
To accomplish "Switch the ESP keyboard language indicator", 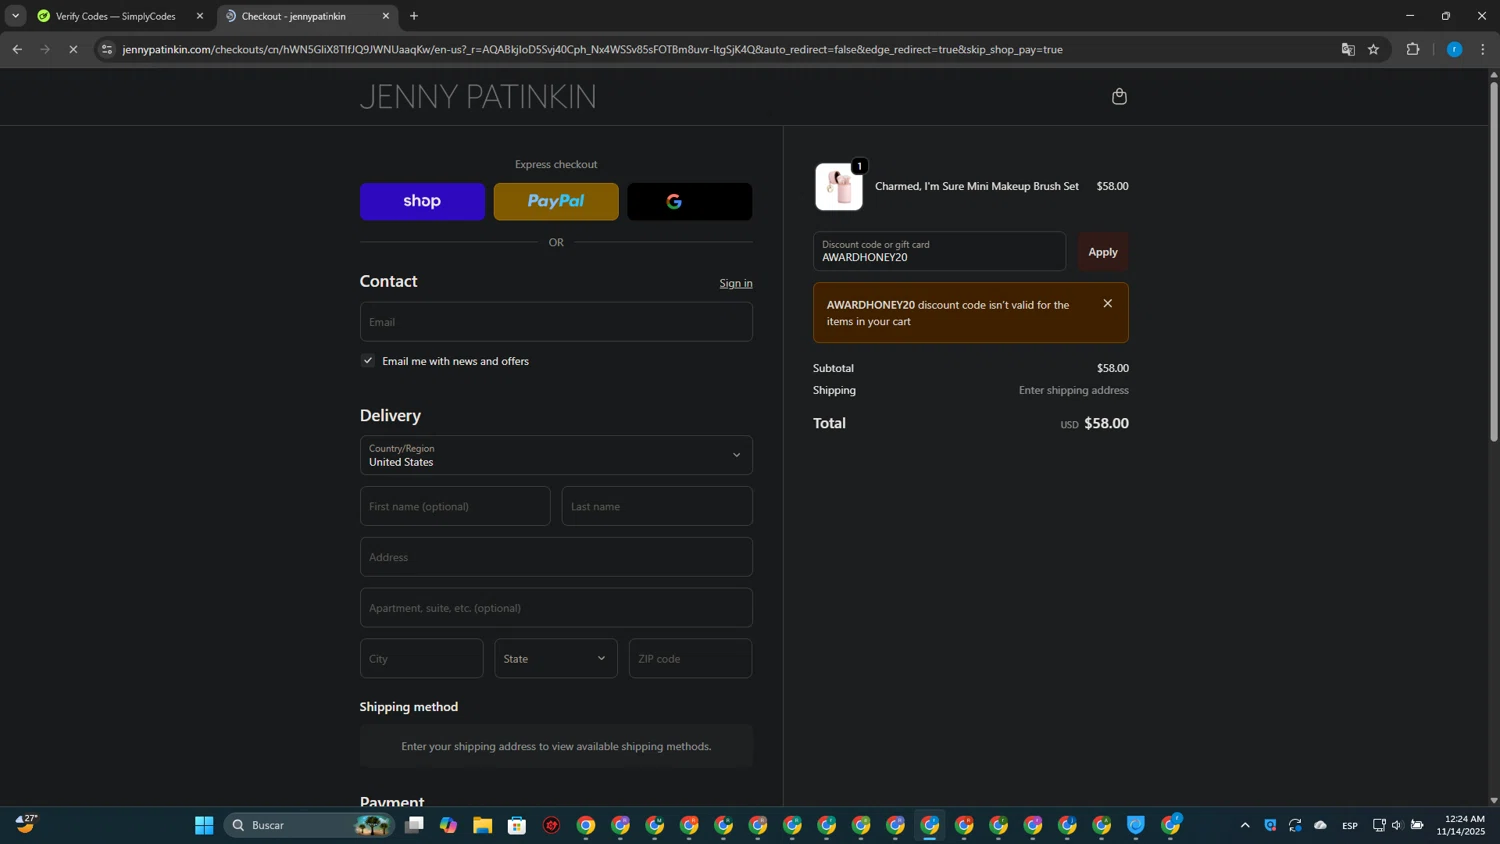I will [x=1350, y=825].
